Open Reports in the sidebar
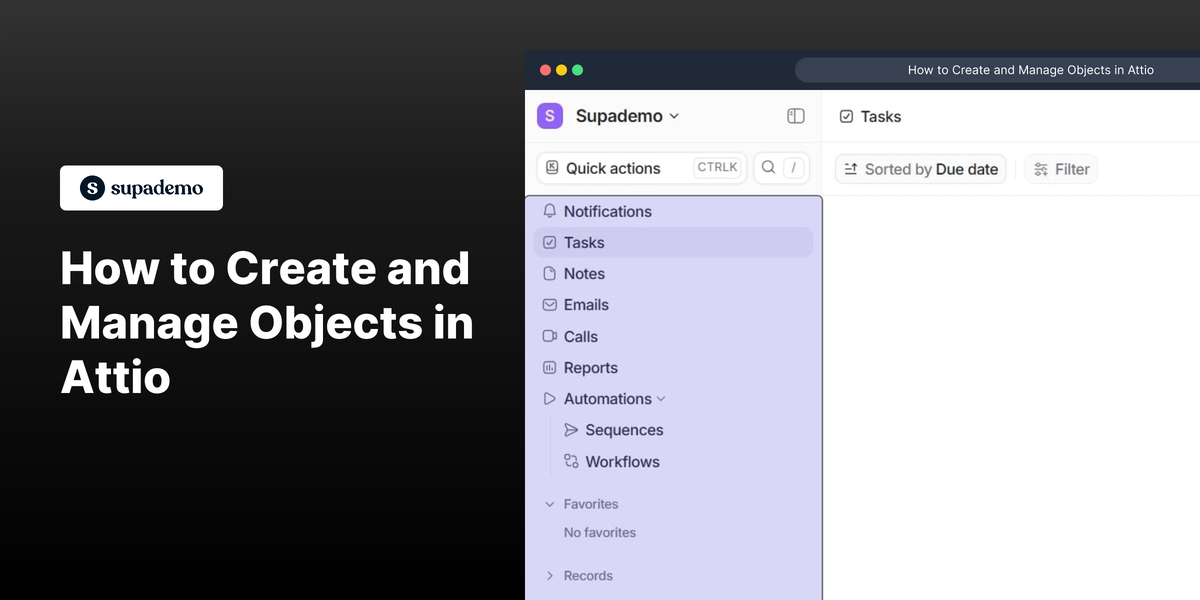 pos(674,367)
